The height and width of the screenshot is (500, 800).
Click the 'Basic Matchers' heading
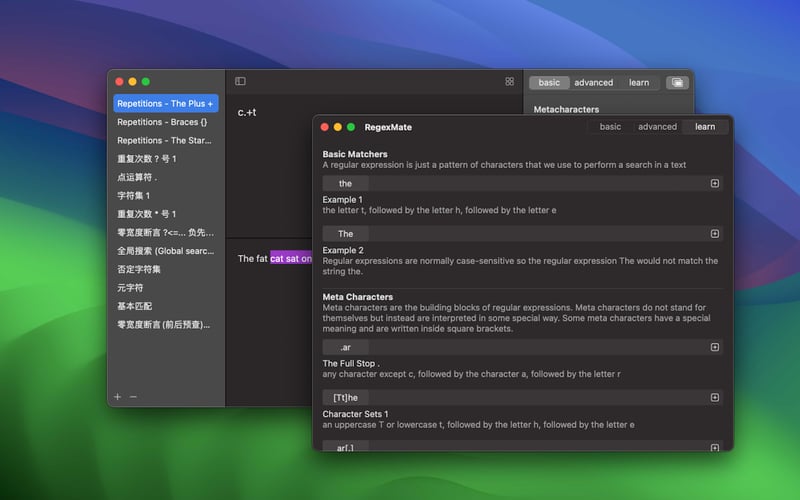(x=355, y=154)
